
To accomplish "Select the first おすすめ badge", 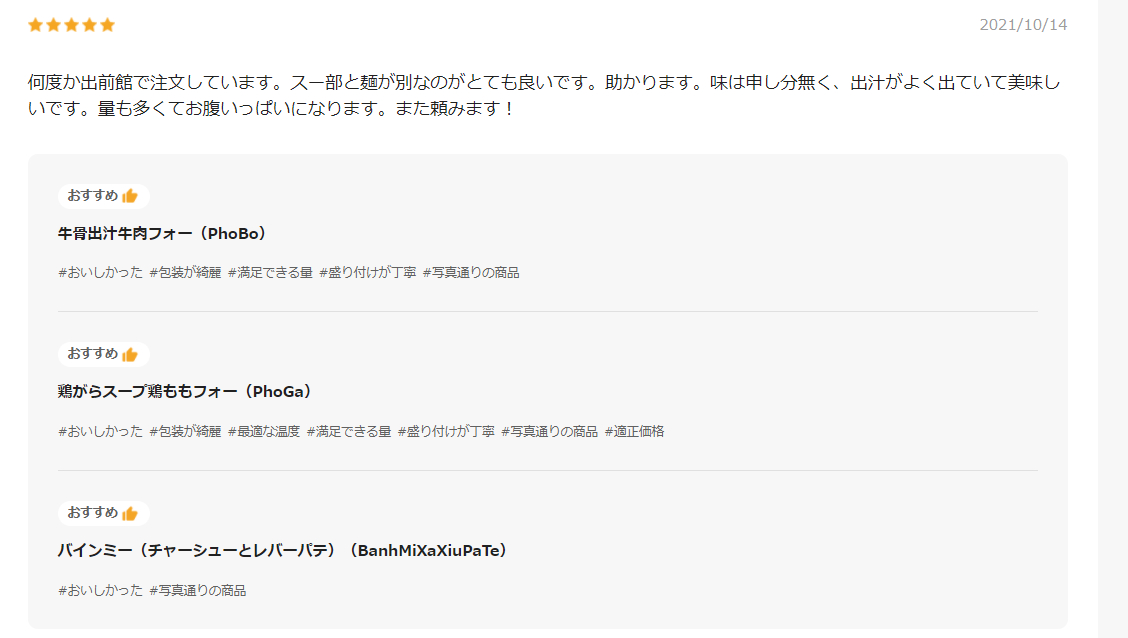I will click(104, 196).
